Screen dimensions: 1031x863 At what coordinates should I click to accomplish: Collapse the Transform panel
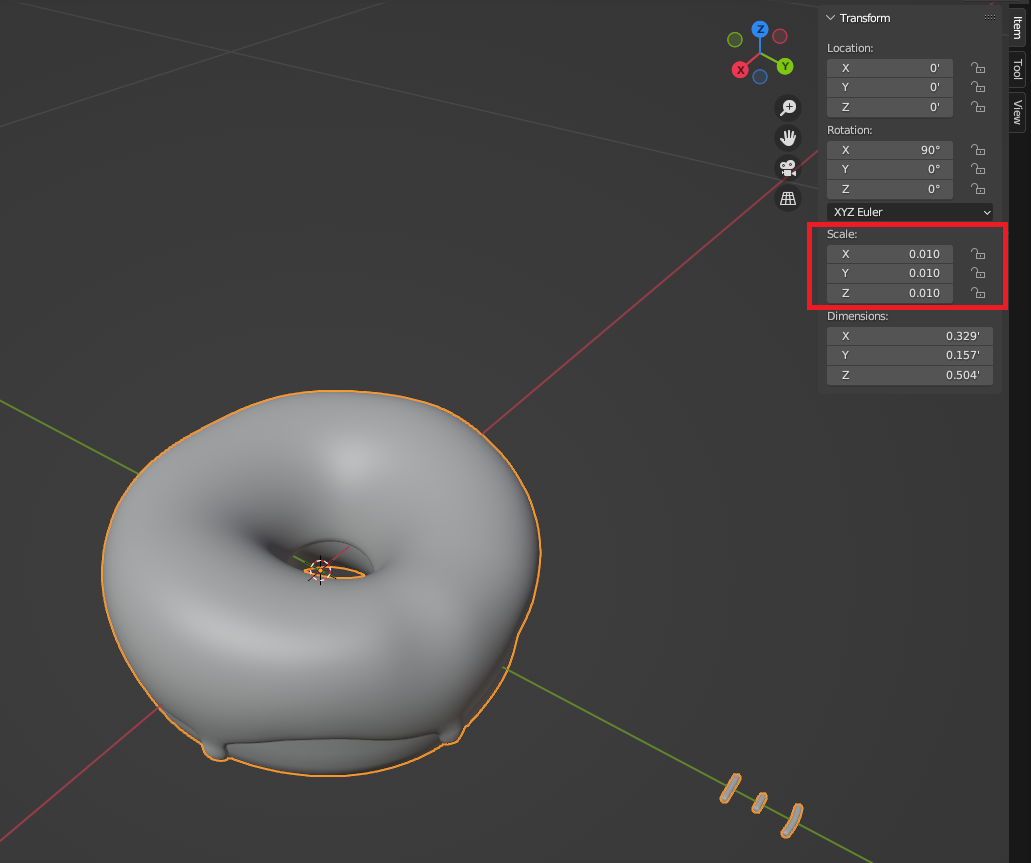tap(830, 18)
